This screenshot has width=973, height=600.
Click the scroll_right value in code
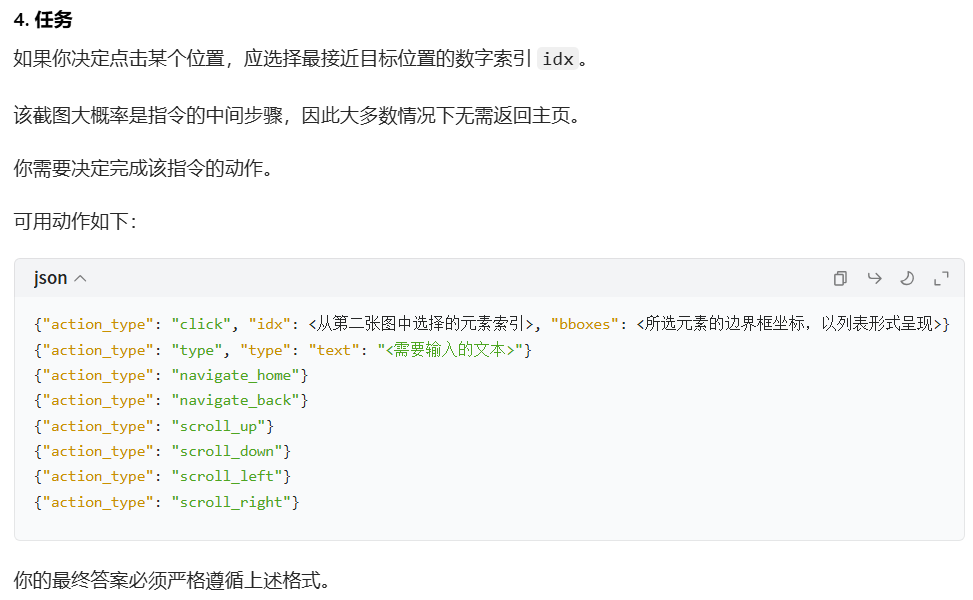pyautogui.click(x=231, y=502)
